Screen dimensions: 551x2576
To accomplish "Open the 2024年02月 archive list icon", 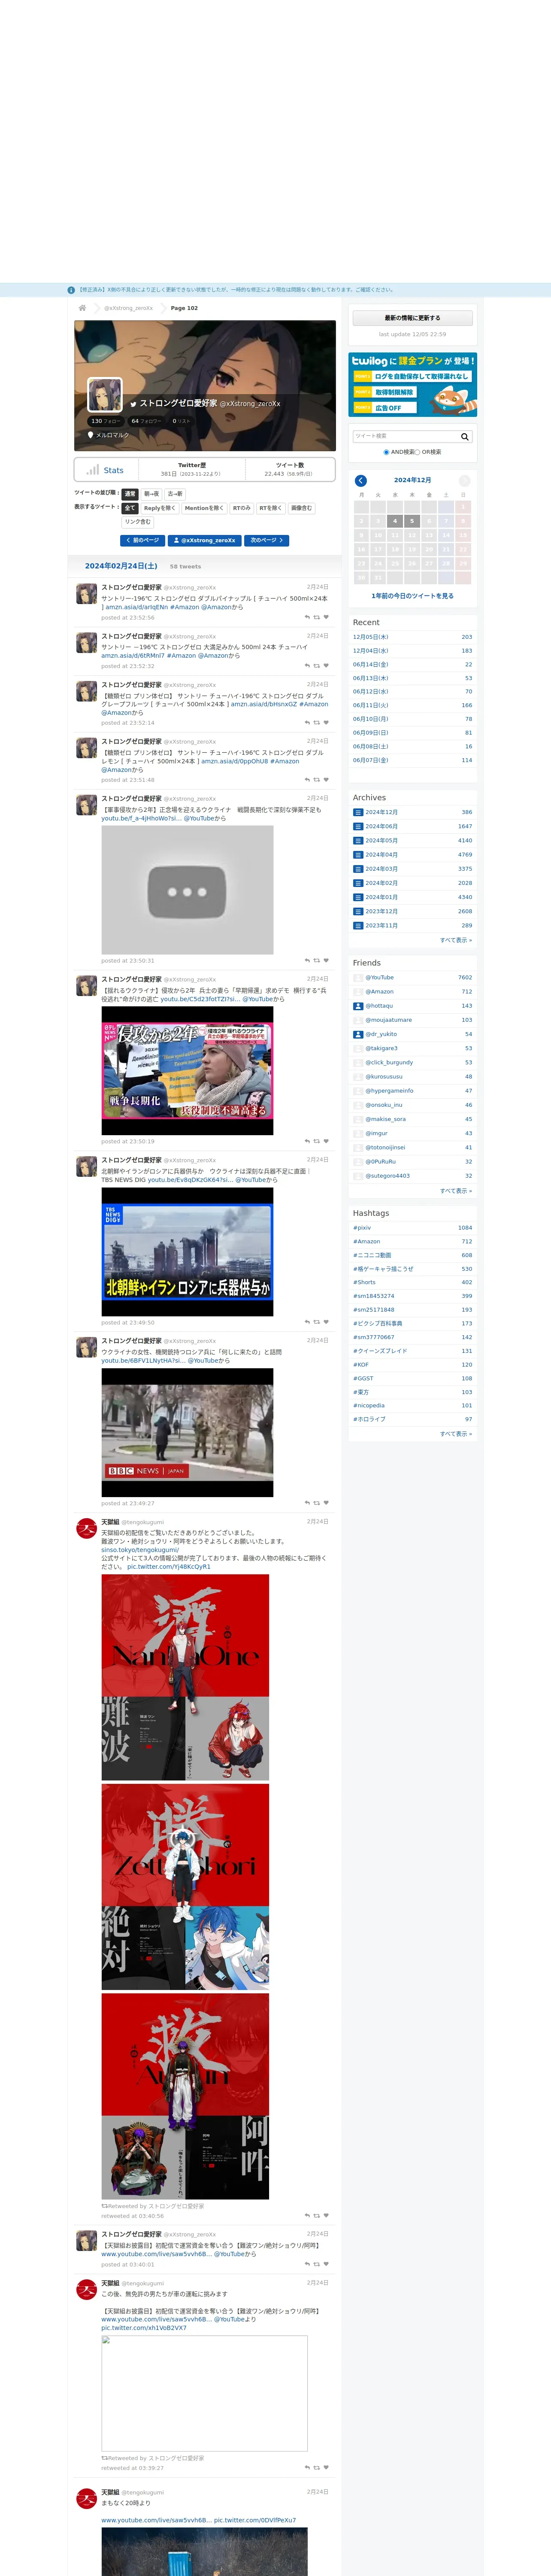I will coord(358,883).
